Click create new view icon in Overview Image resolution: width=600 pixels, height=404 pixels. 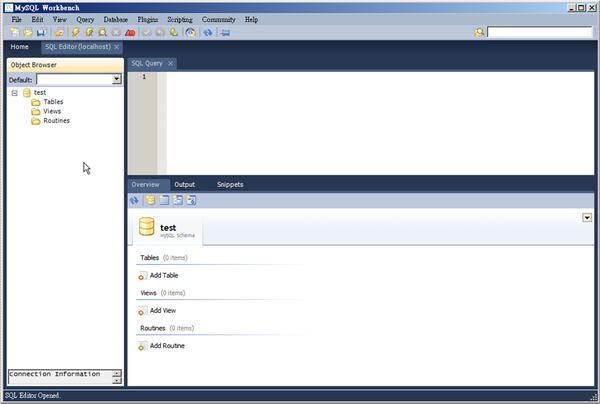coord(178,200)
